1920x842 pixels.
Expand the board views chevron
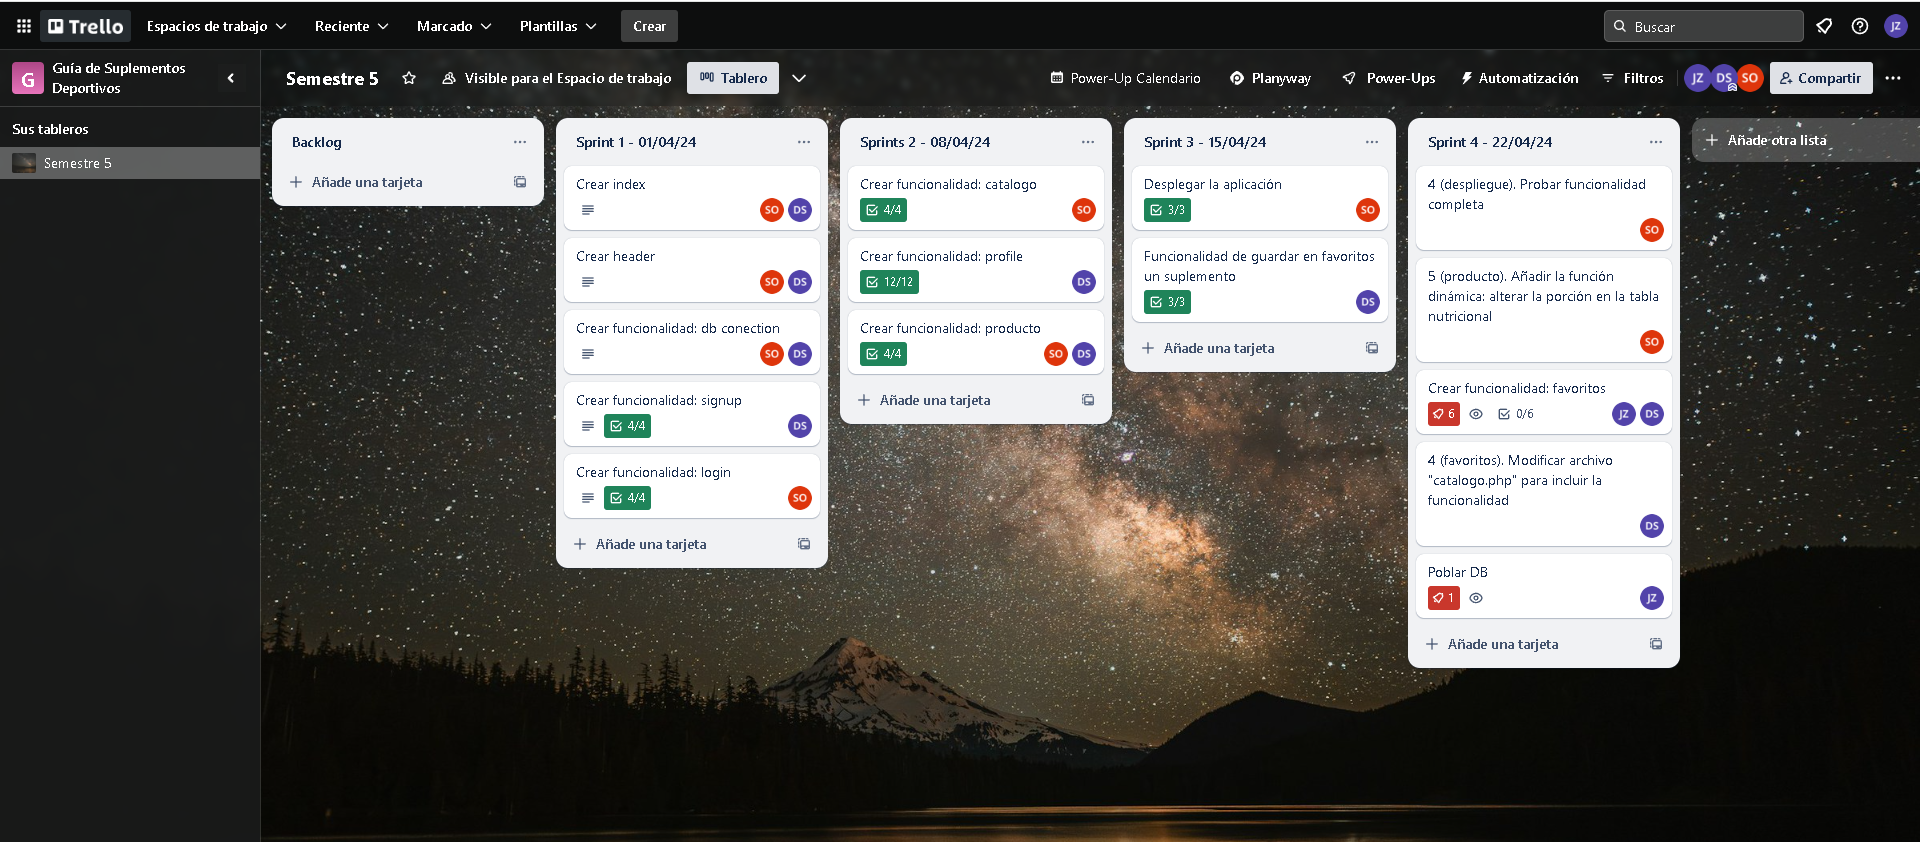799,78
